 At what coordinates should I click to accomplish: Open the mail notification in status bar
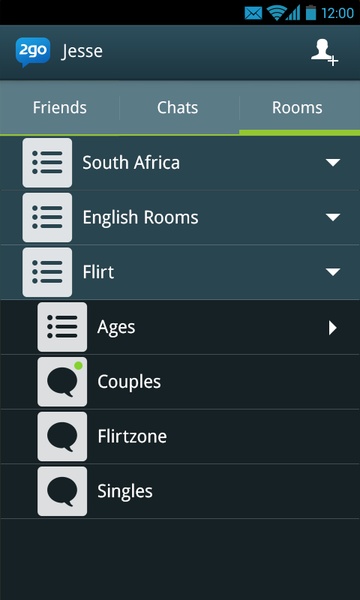253,13
